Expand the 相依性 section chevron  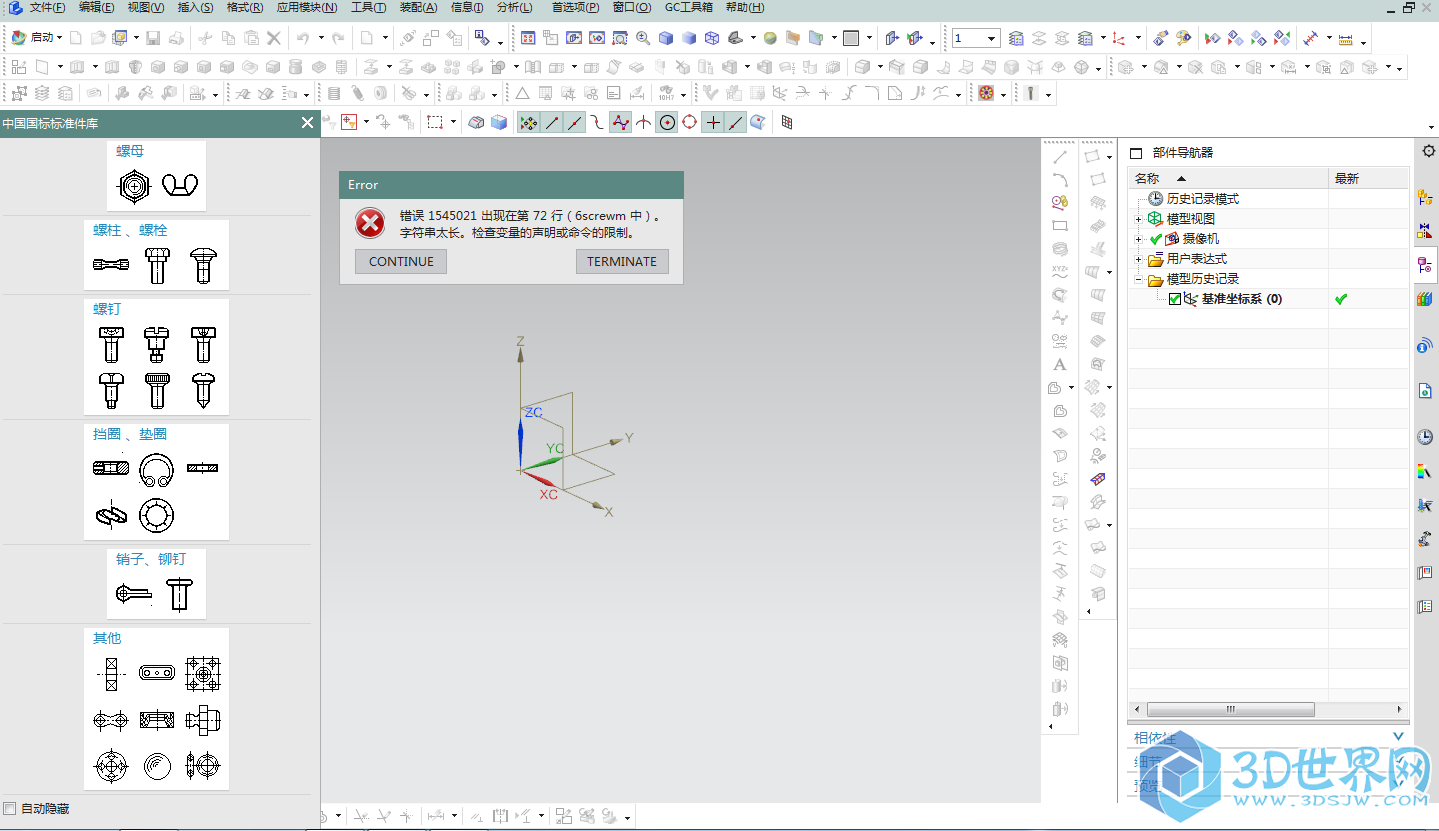pos(1398,737)
